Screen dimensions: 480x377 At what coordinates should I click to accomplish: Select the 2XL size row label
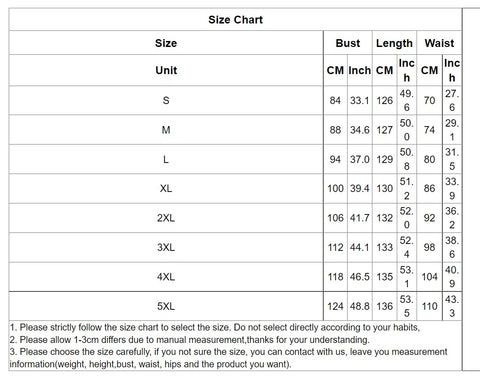click(166, 218)
